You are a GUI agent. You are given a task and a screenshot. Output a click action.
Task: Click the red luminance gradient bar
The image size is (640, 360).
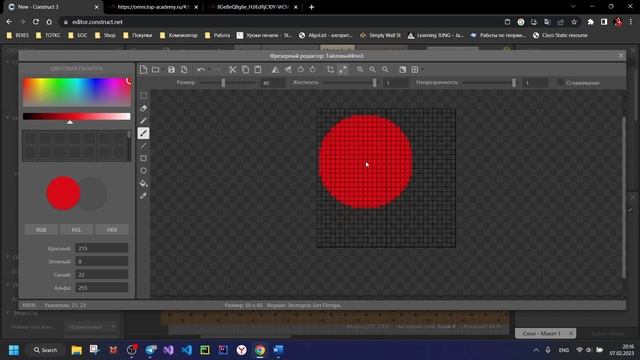tap(77, 116)
